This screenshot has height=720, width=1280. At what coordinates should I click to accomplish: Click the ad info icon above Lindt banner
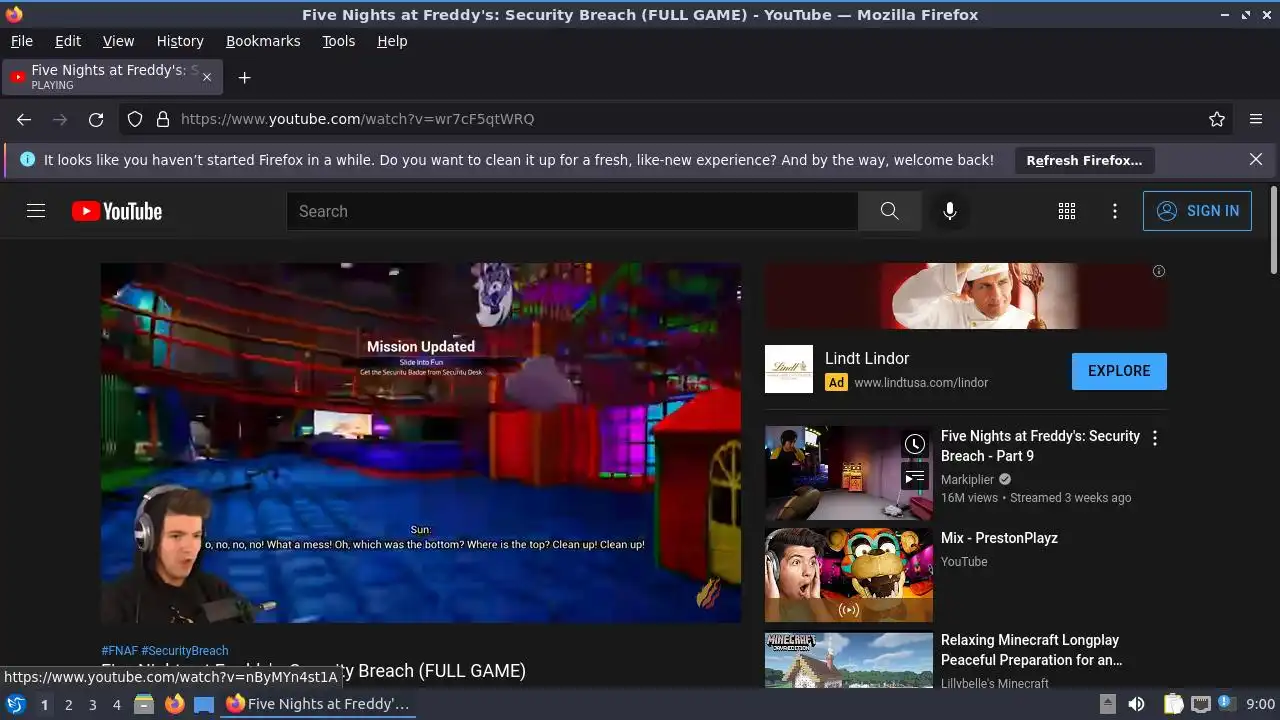point(1159,271)
